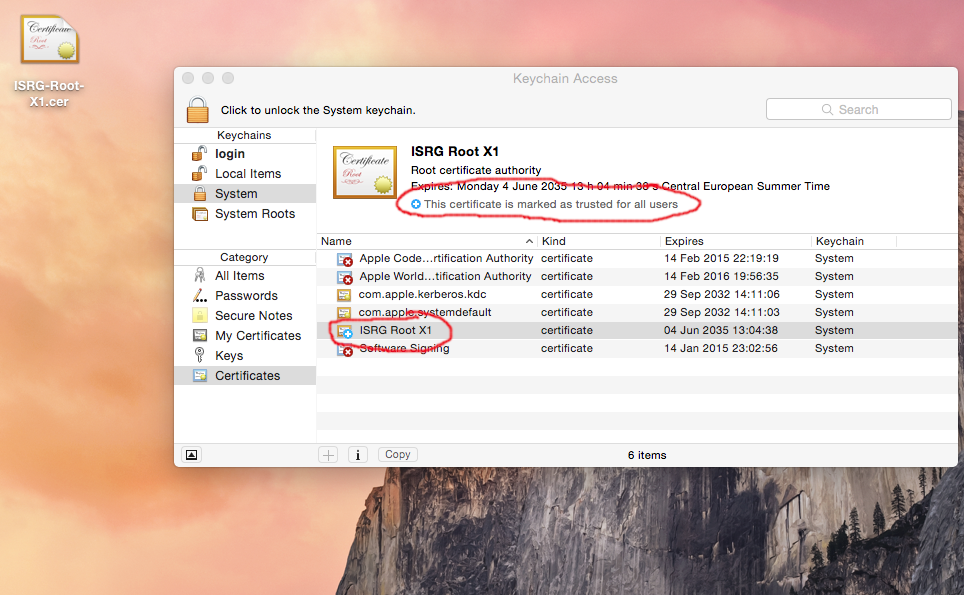Click the expiry date 04 Jun 2035 13:04:38

[x=721, y=330]
